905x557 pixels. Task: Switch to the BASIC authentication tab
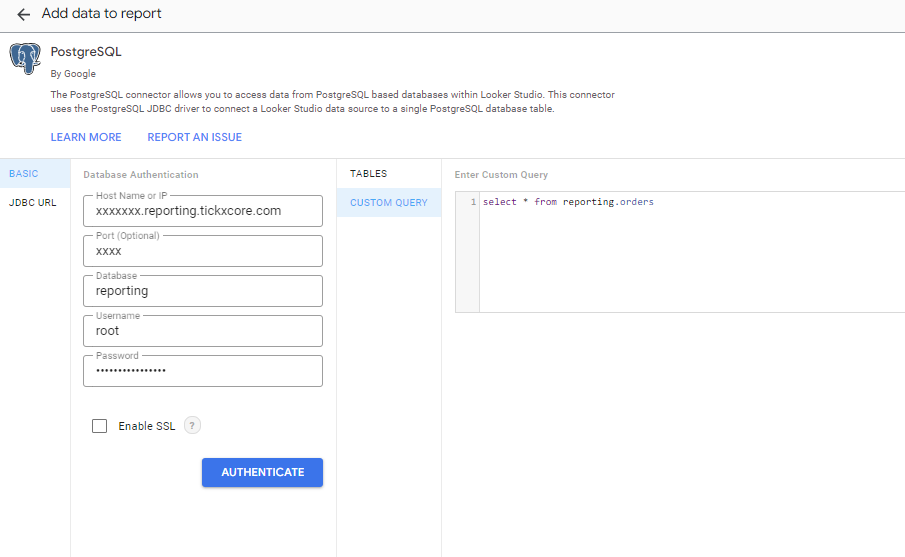[24, 174]
